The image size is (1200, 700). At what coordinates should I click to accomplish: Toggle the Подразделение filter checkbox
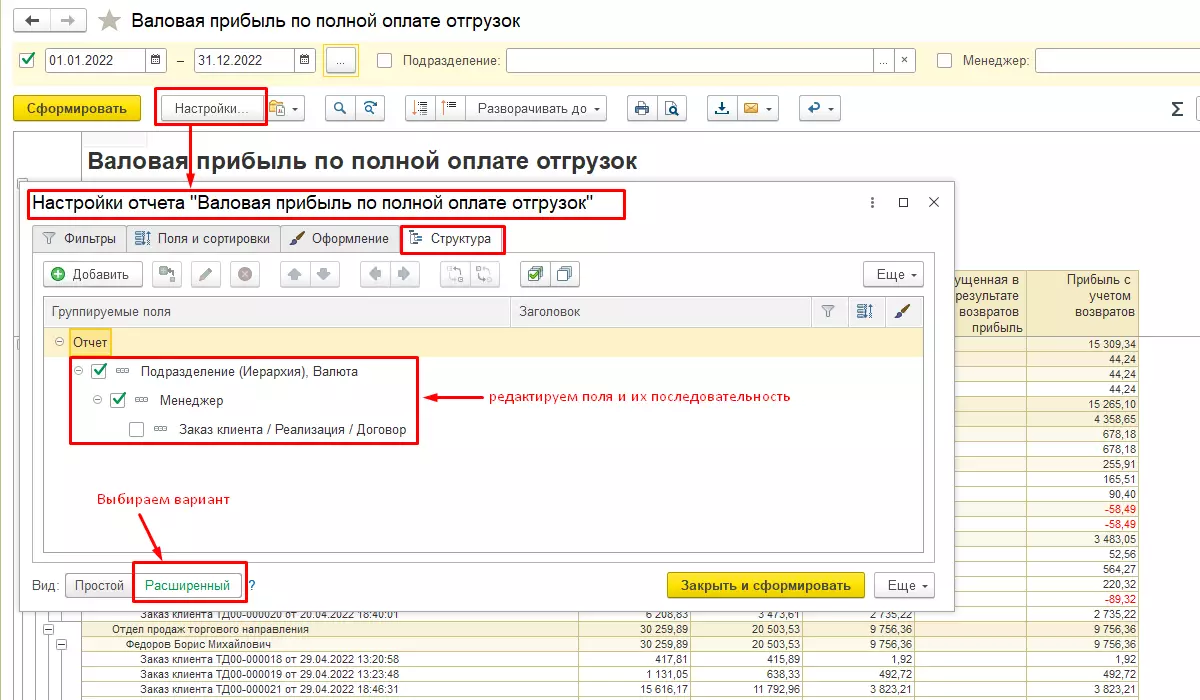pyautogui.click(x=385, y=60)
